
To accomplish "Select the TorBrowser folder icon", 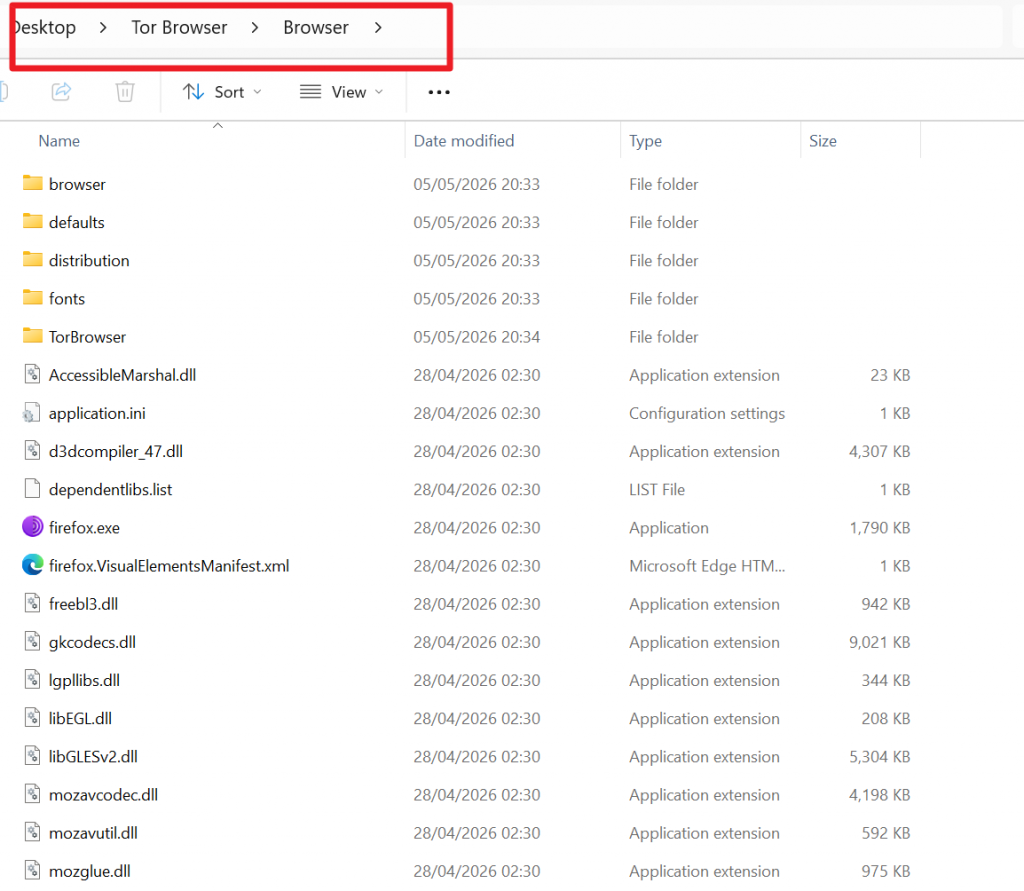I will 33,336.
